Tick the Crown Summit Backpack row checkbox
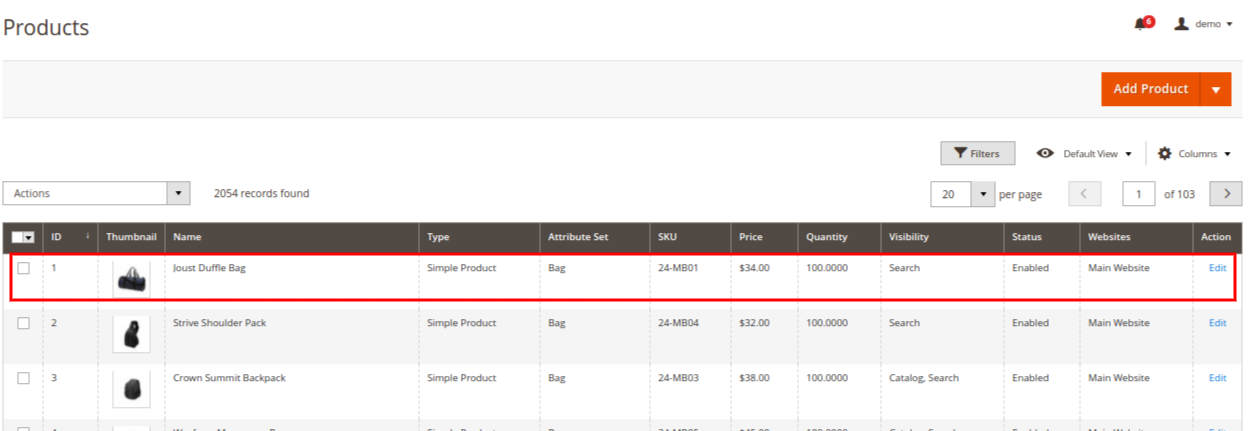 pyautogui.click(x=23, y=378)
